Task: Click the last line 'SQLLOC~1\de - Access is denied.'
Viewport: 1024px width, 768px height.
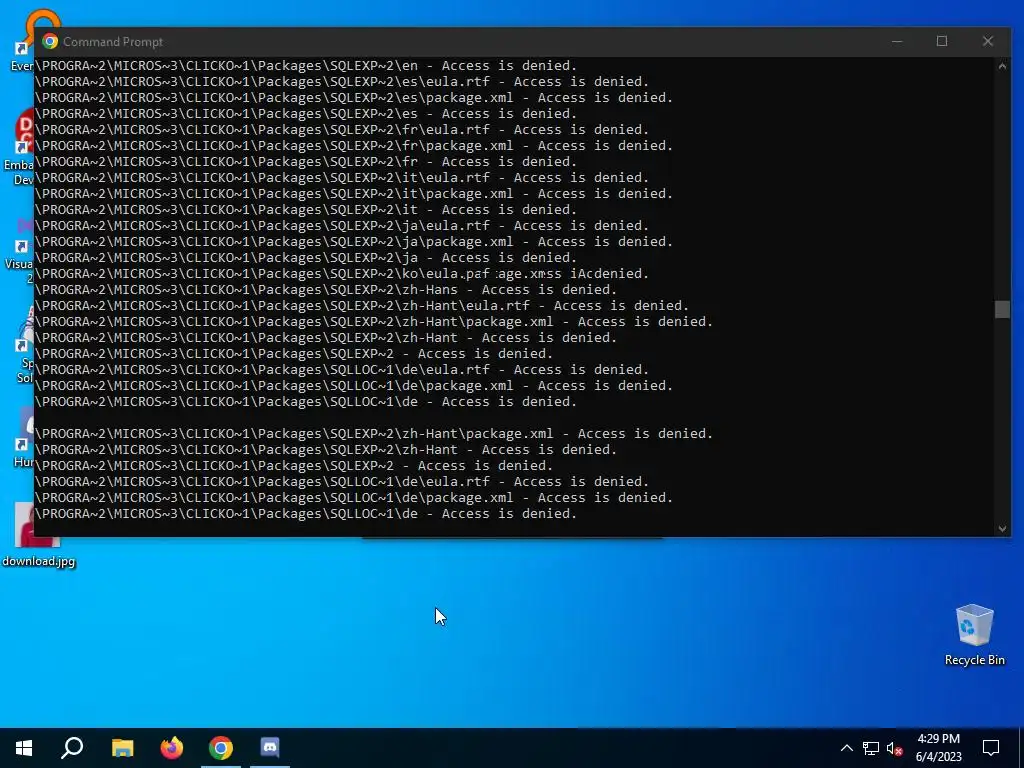Action: click(x=306, y=513)
